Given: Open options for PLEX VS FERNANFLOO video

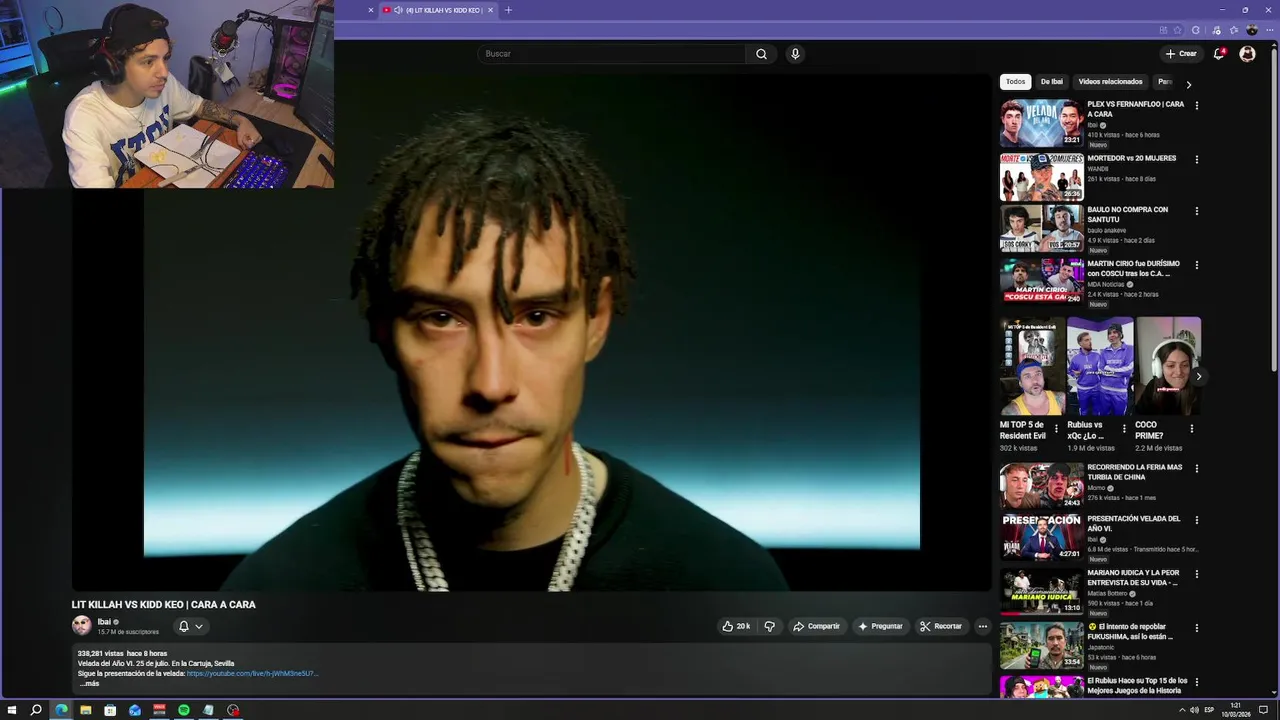Looking at the screenshot, I should 1196,105.
